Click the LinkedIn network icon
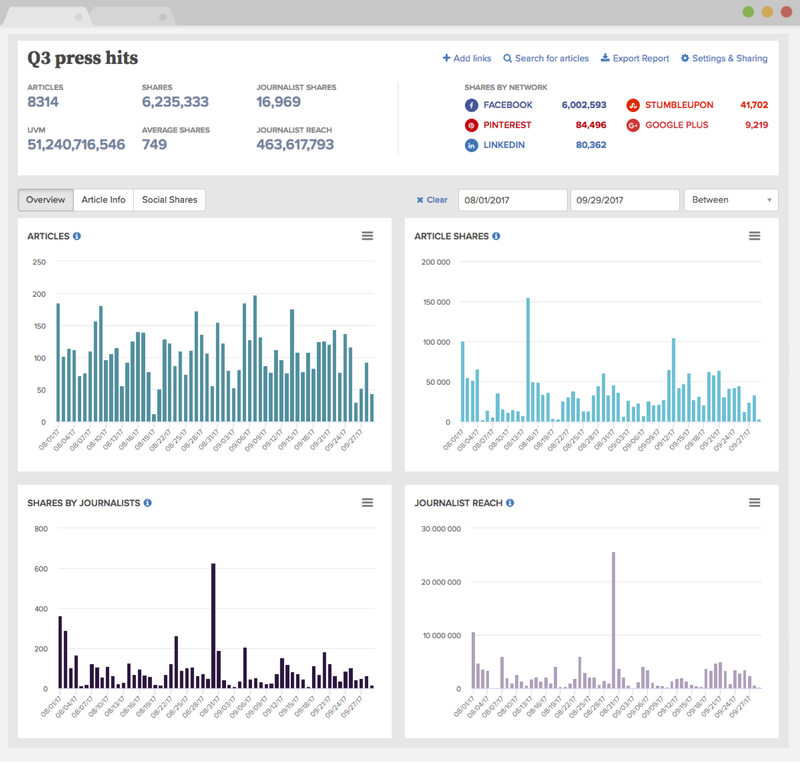The width and height of the screenshot is (800, 763). coord(471,145)
